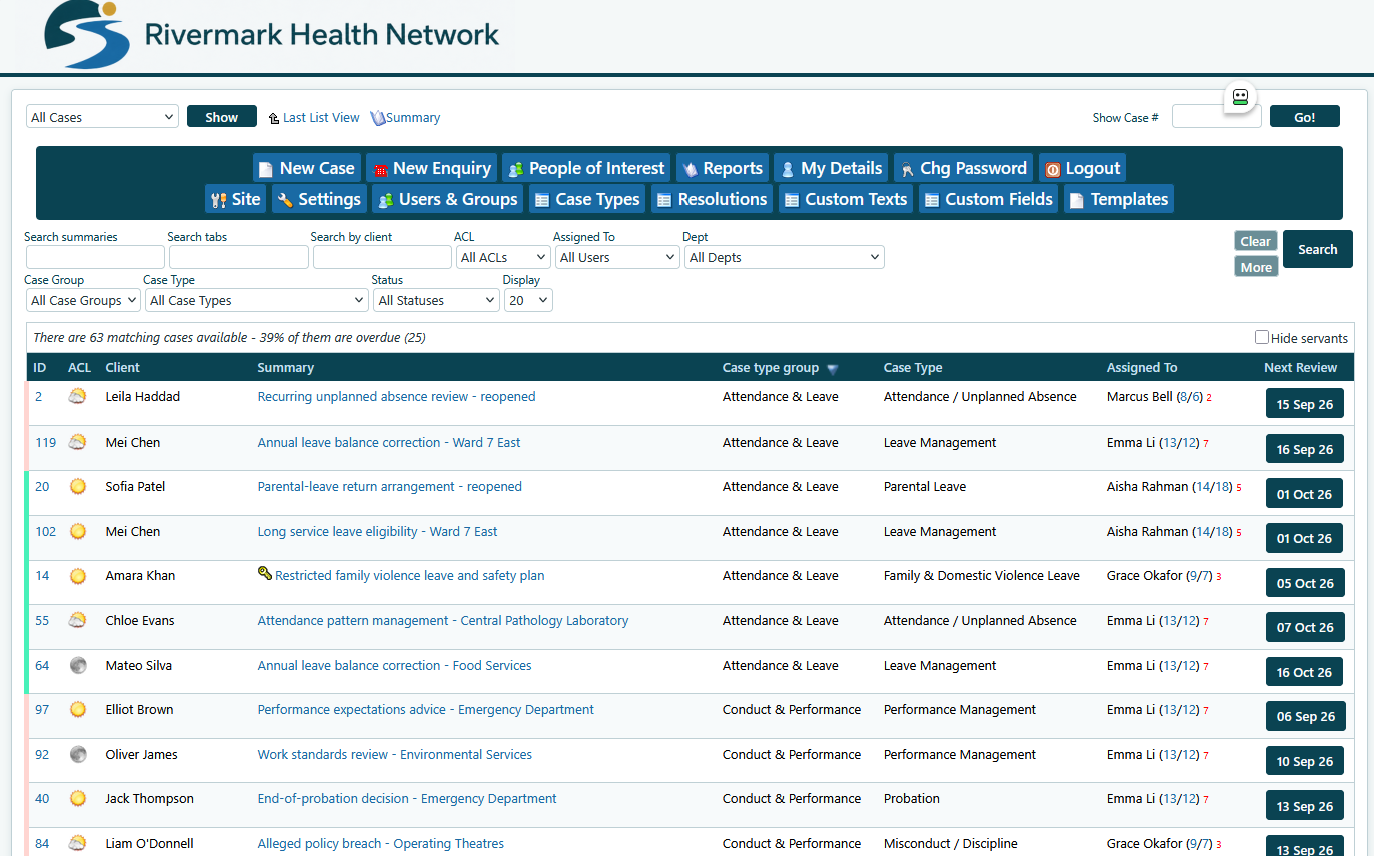The image size is (1374, 856).
Task: Click the sun ACL icon for Sofia Patel
Action: click(77, 487)
